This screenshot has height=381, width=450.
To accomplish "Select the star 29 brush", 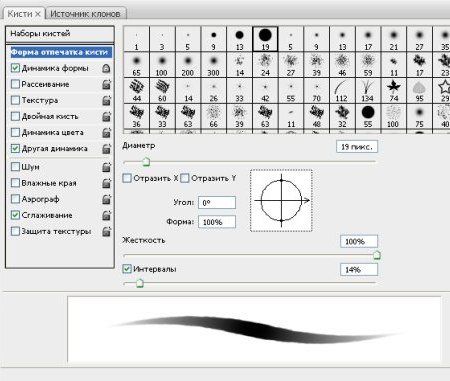I will click(x=442, y=91).
